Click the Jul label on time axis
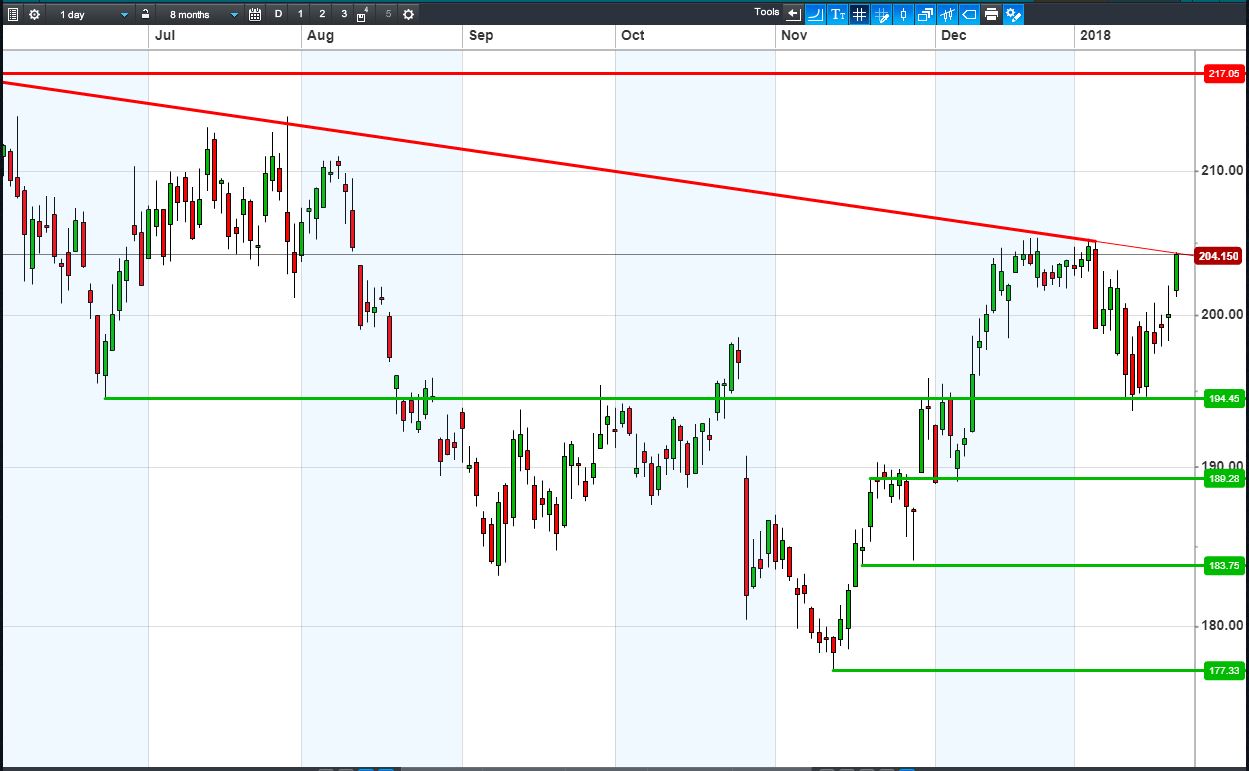1249x771 pixels. coord(165,35)
